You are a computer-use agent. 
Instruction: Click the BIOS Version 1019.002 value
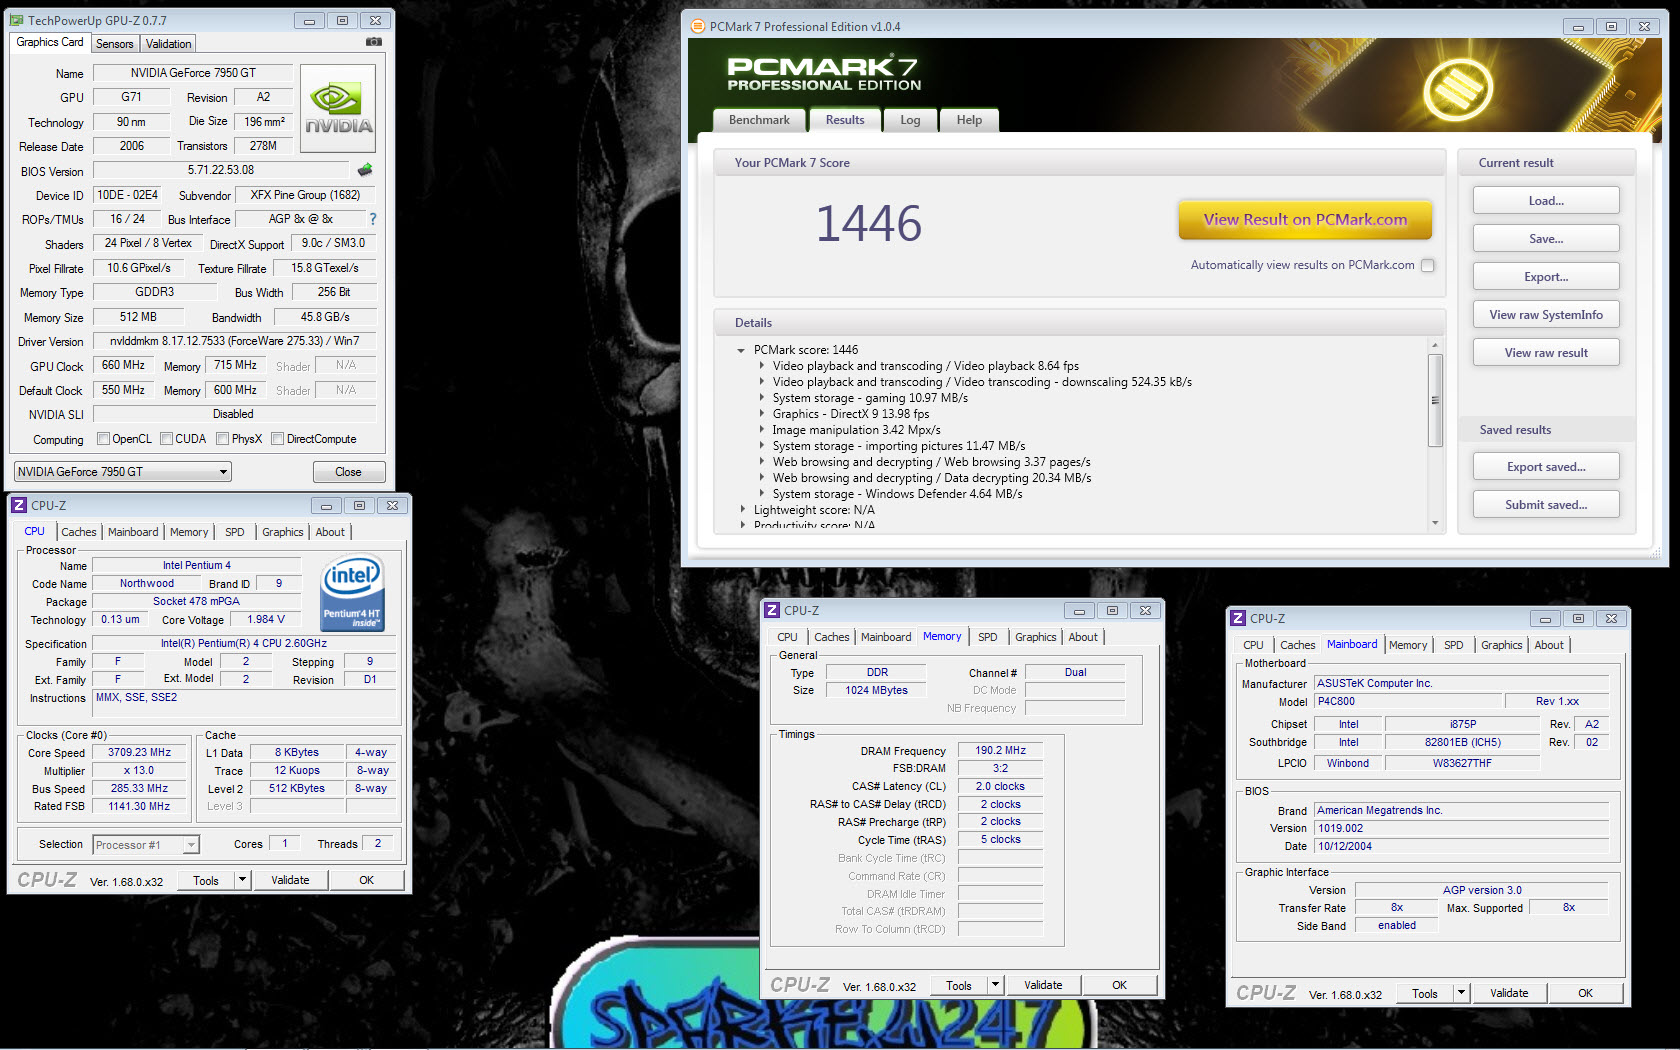click(x=1461, y=828)
